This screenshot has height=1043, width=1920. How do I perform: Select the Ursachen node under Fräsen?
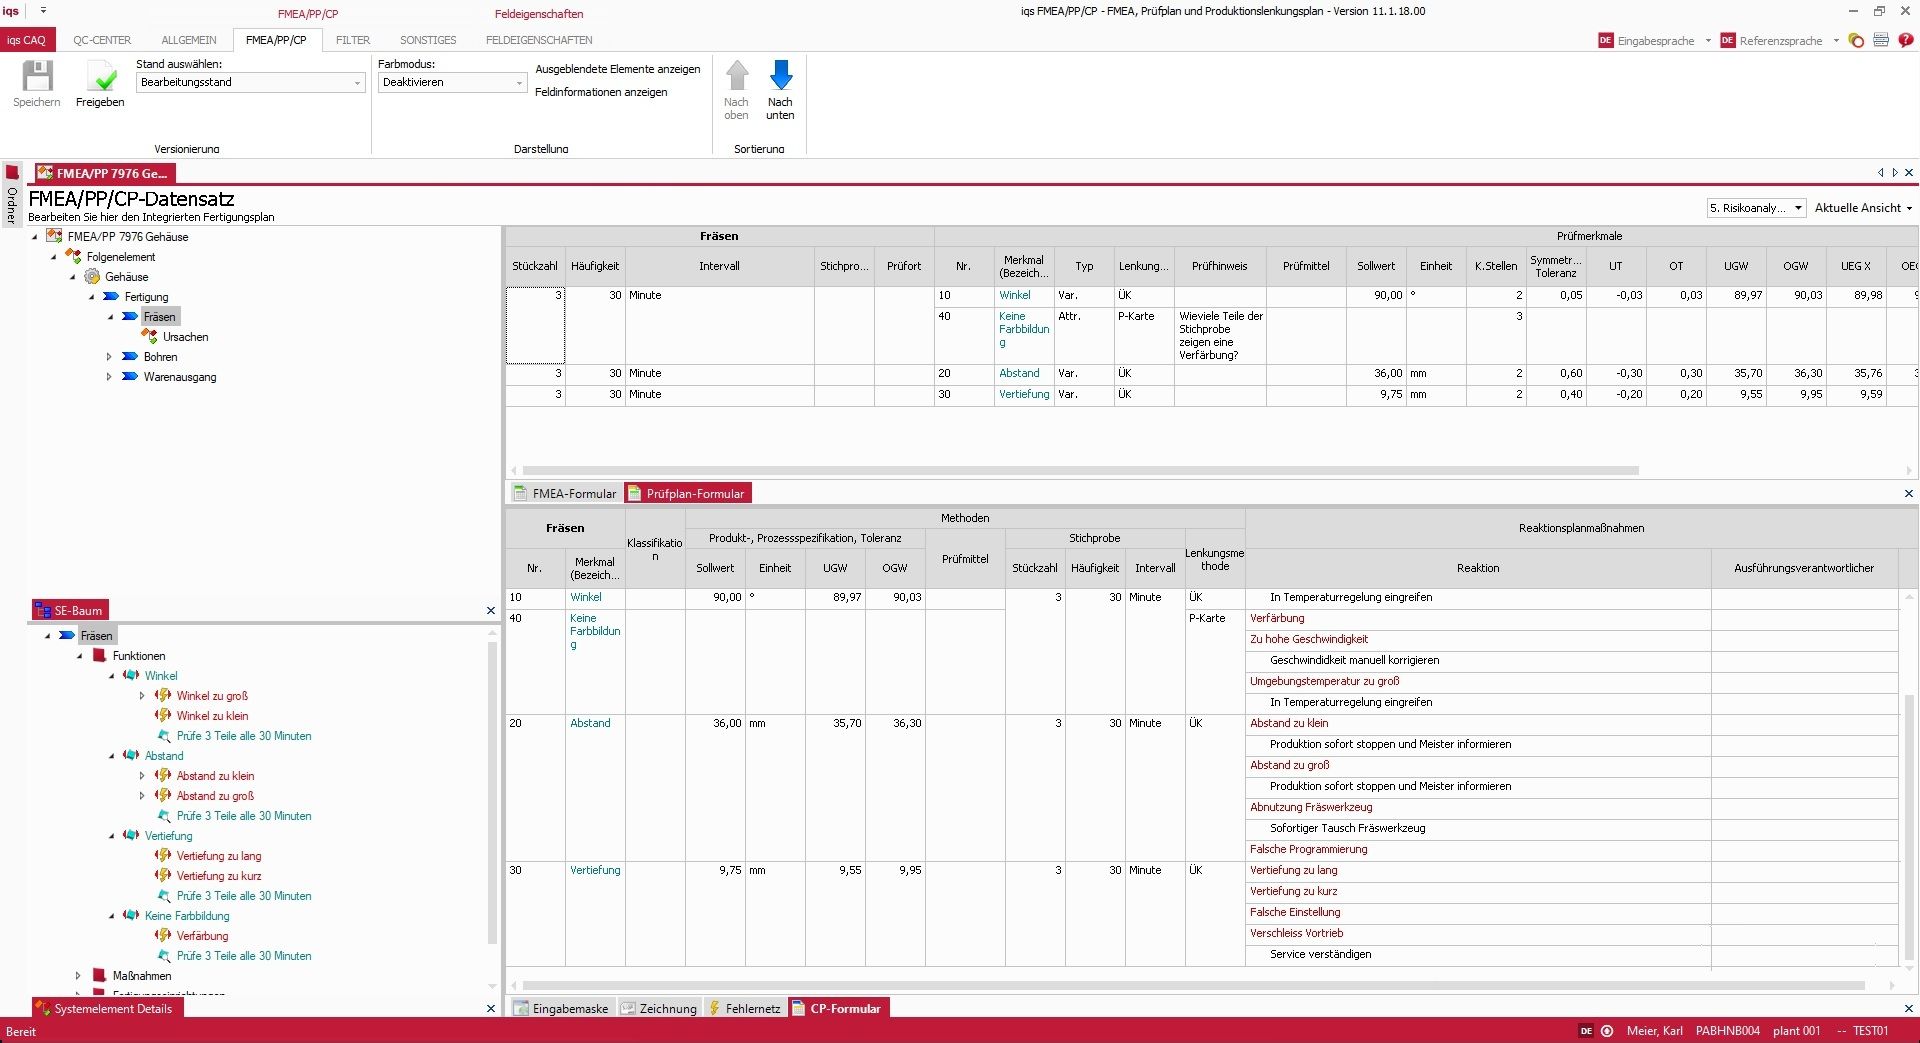[x=187, y=337]
